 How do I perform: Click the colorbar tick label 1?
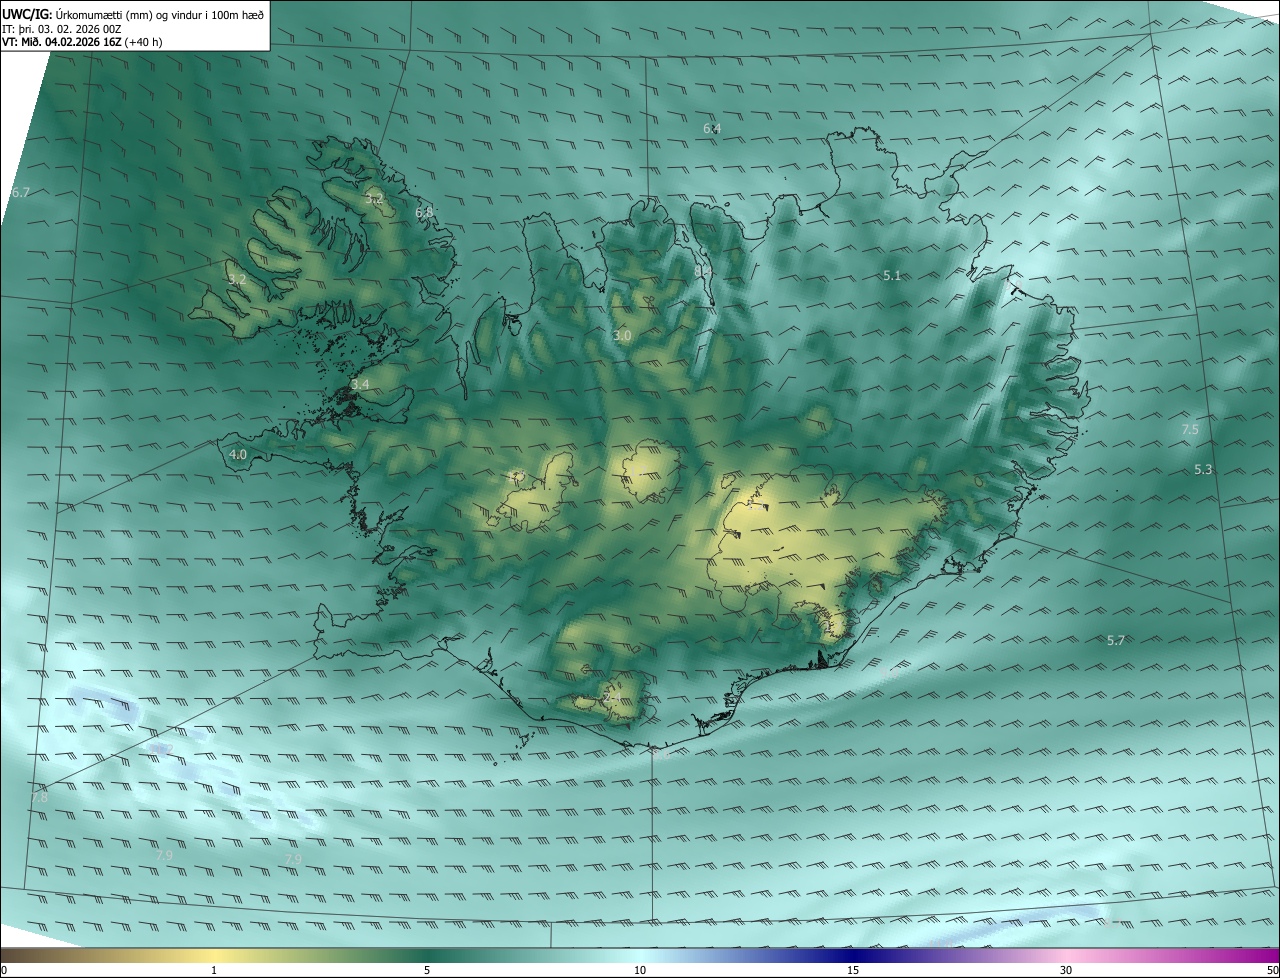click(x=214, y=970)
